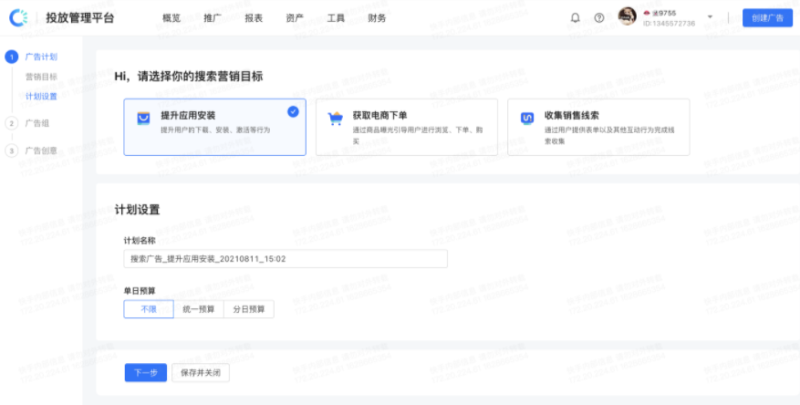800x405 pixels.
Task: Open the 报表 menu
Action: click(x=254, y=18)
